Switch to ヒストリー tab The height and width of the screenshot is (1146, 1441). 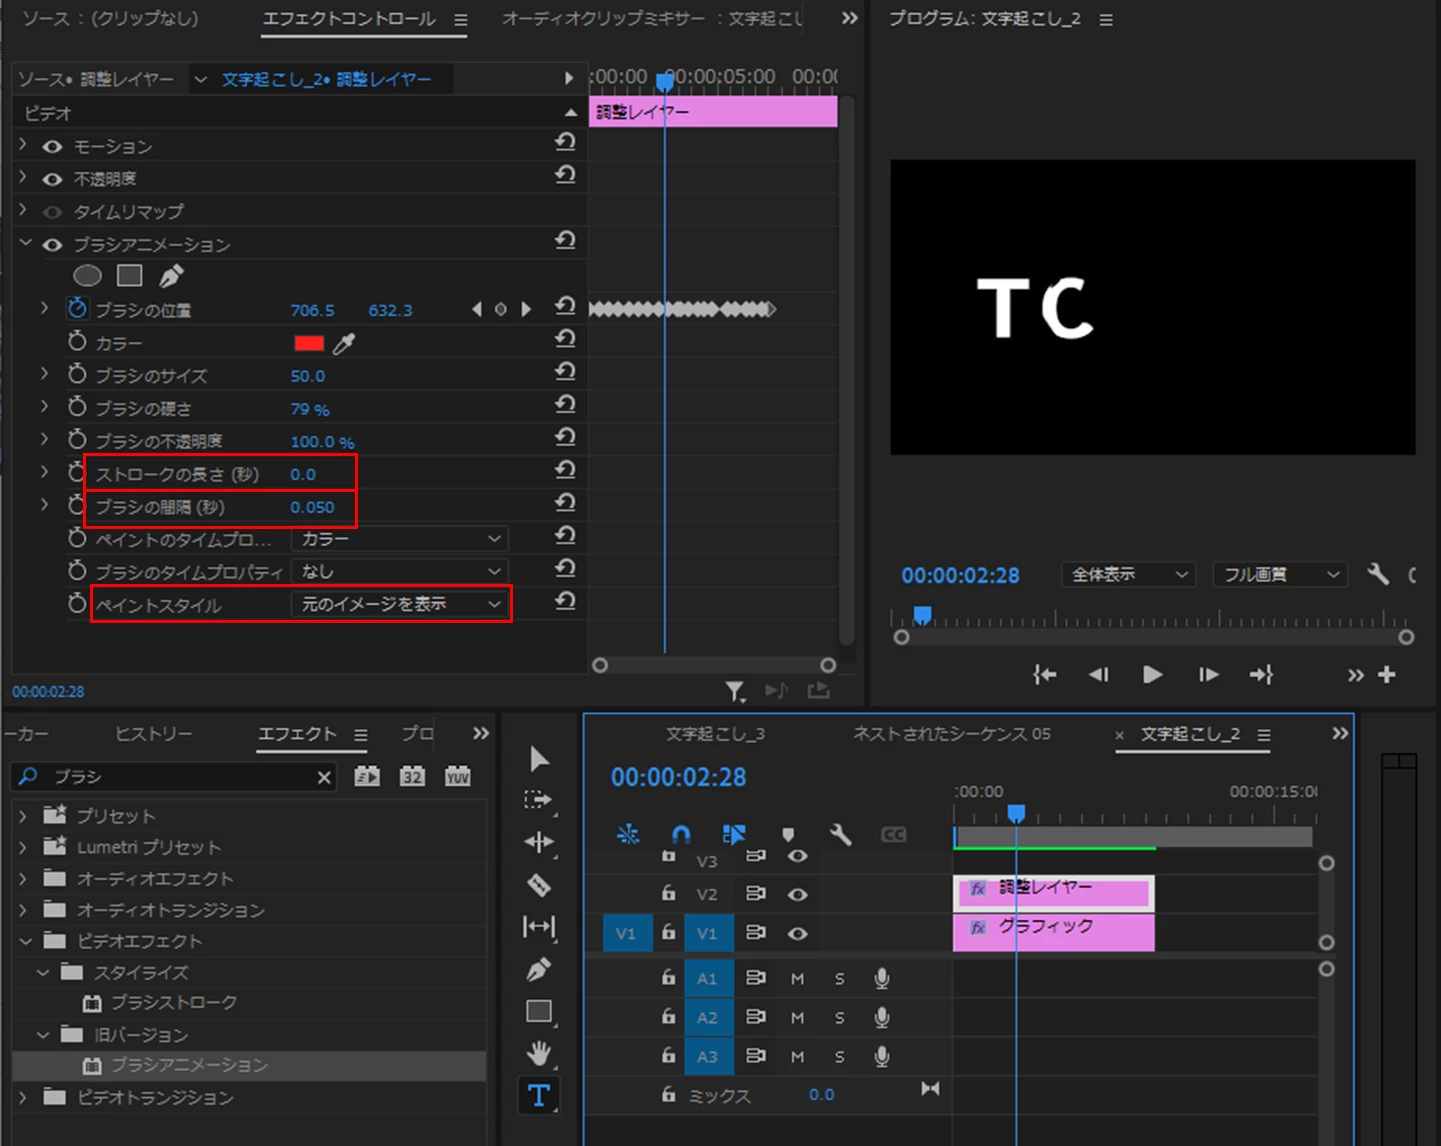pos(153,733)
